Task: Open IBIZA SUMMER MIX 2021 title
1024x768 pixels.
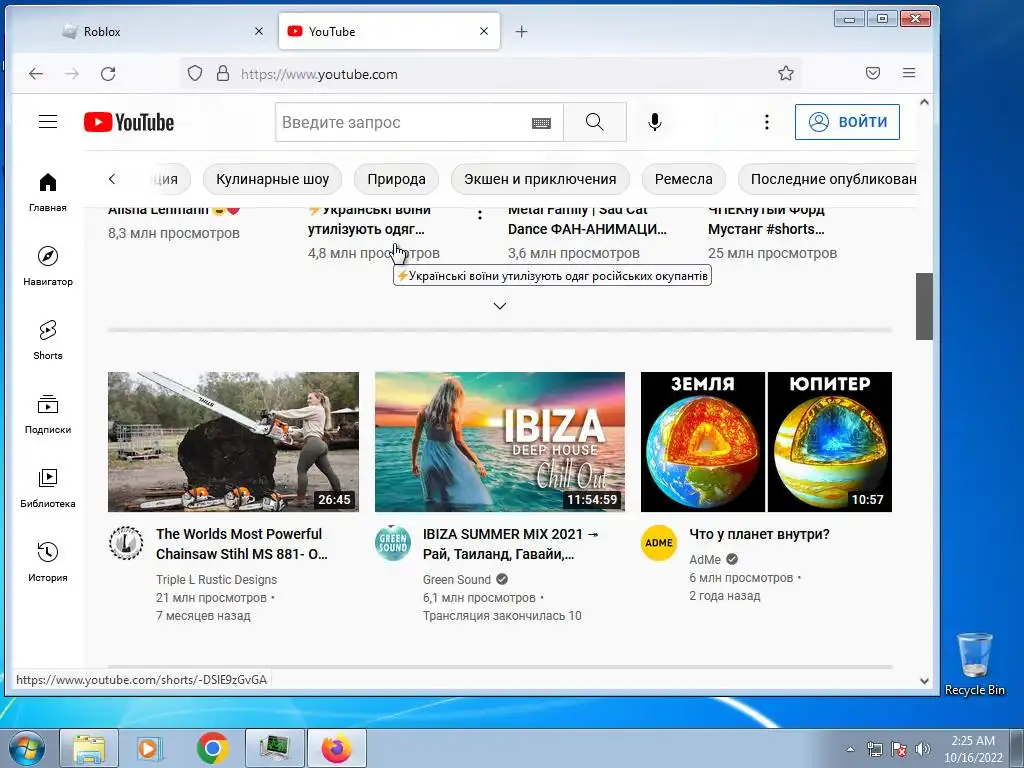Action: [511, 544]
